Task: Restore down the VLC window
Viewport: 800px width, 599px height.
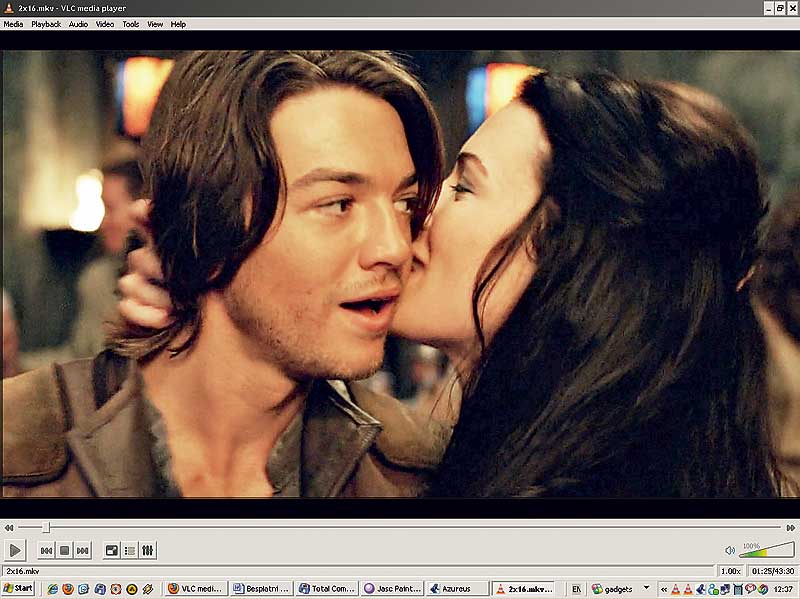Action: (780, 8)
